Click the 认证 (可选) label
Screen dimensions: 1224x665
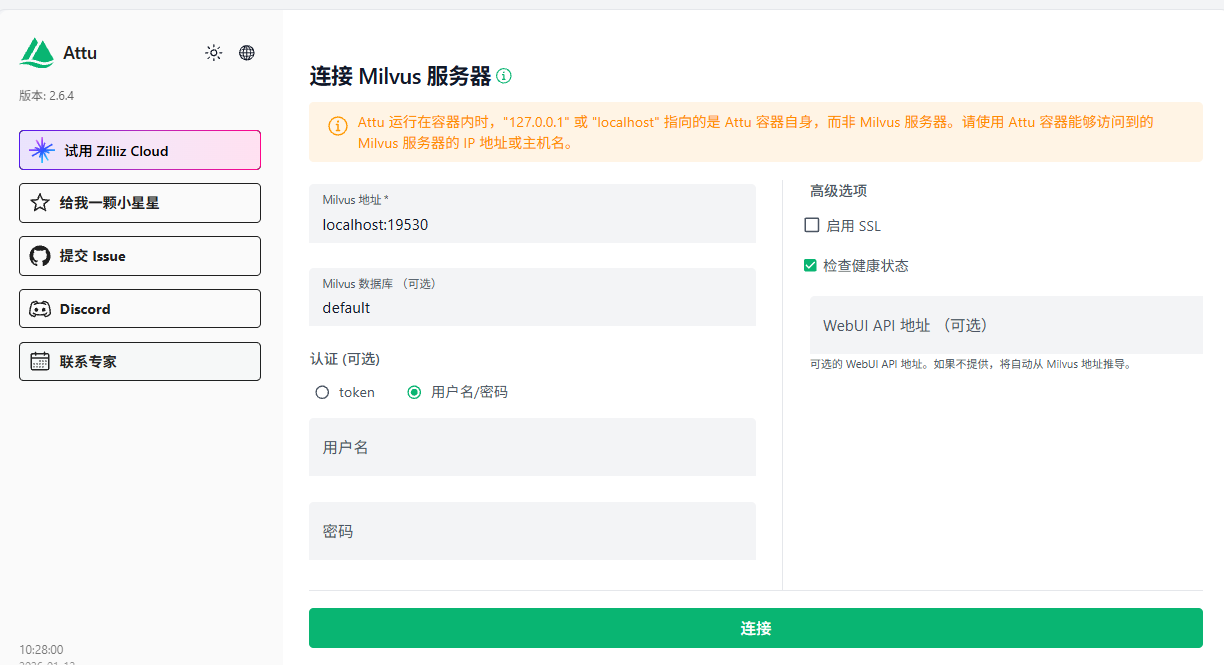pyautogui.click(x=345, y=359)
